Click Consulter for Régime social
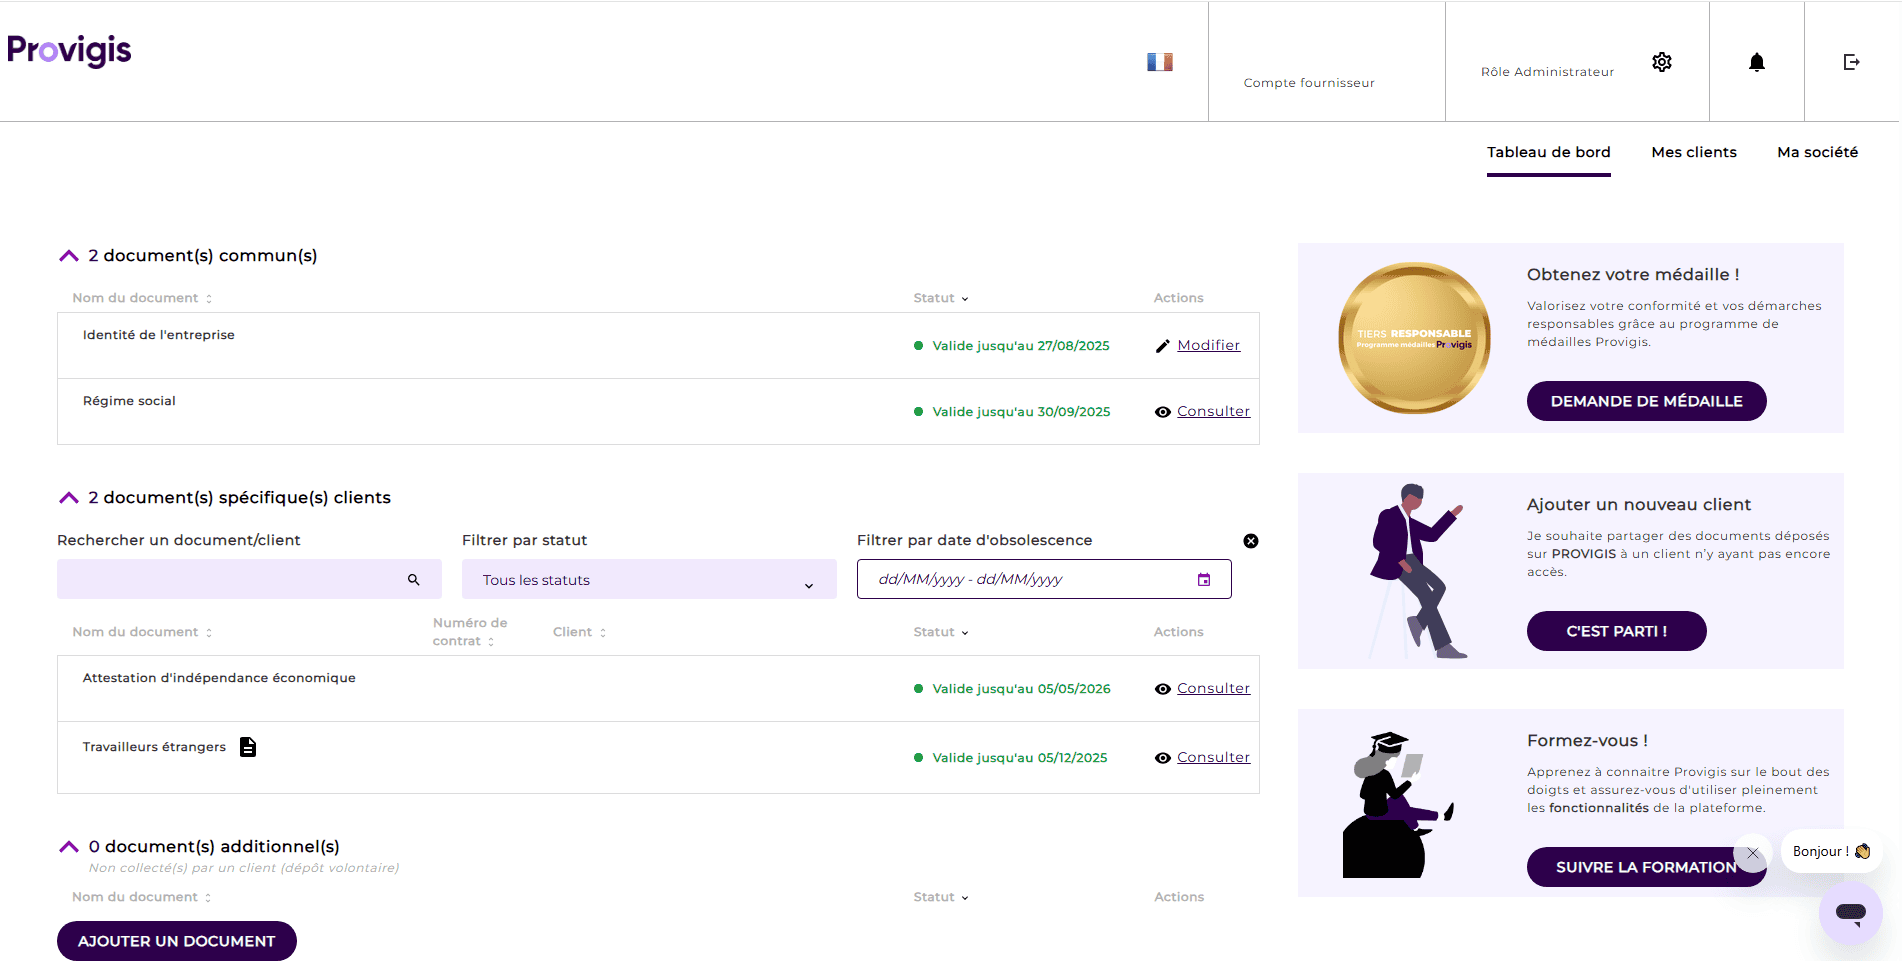The width and height of the screenshot is (1902, 961). click(1213, 411)
